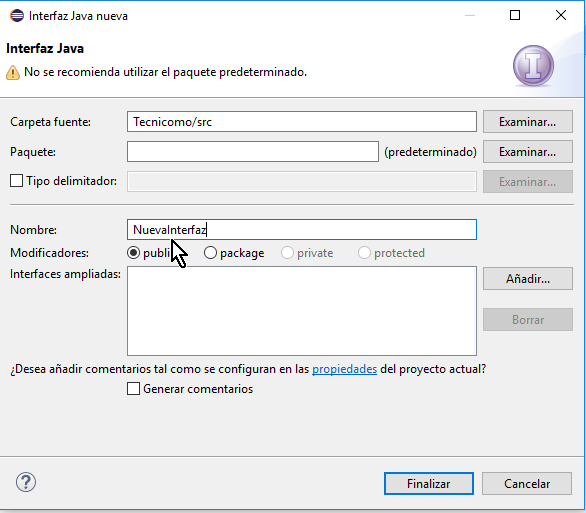This screenshot has height=513, width=586.
Task: Select the package modifier radio button
Action: (210, 253)
